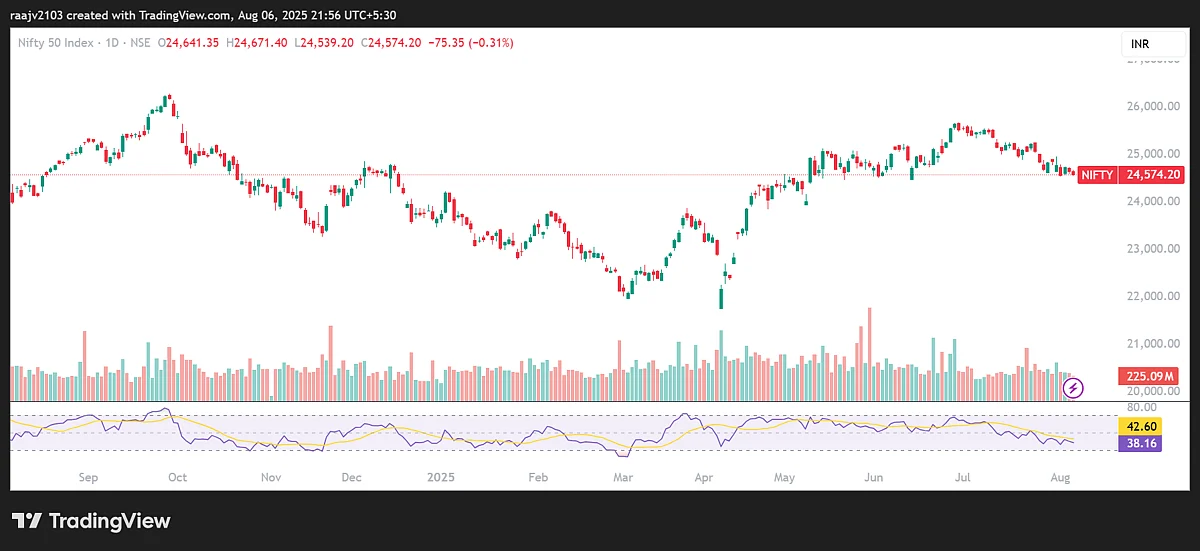Click the 42.60 RSI average value label
This screenshot has height=551, width=1200.
1140,425
